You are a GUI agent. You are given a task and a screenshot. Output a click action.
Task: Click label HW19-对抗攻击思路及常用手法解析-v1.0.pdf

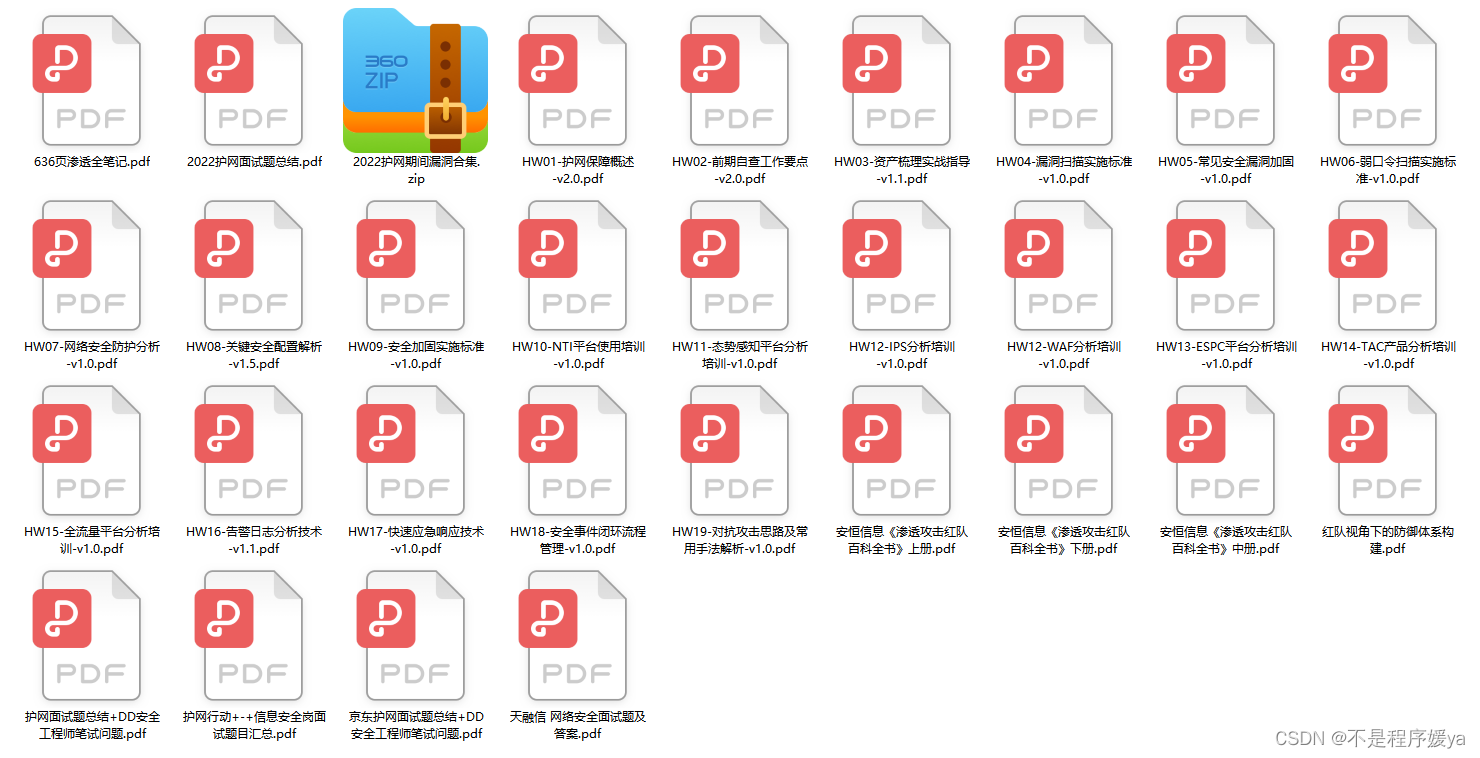(x=740, y=540)
